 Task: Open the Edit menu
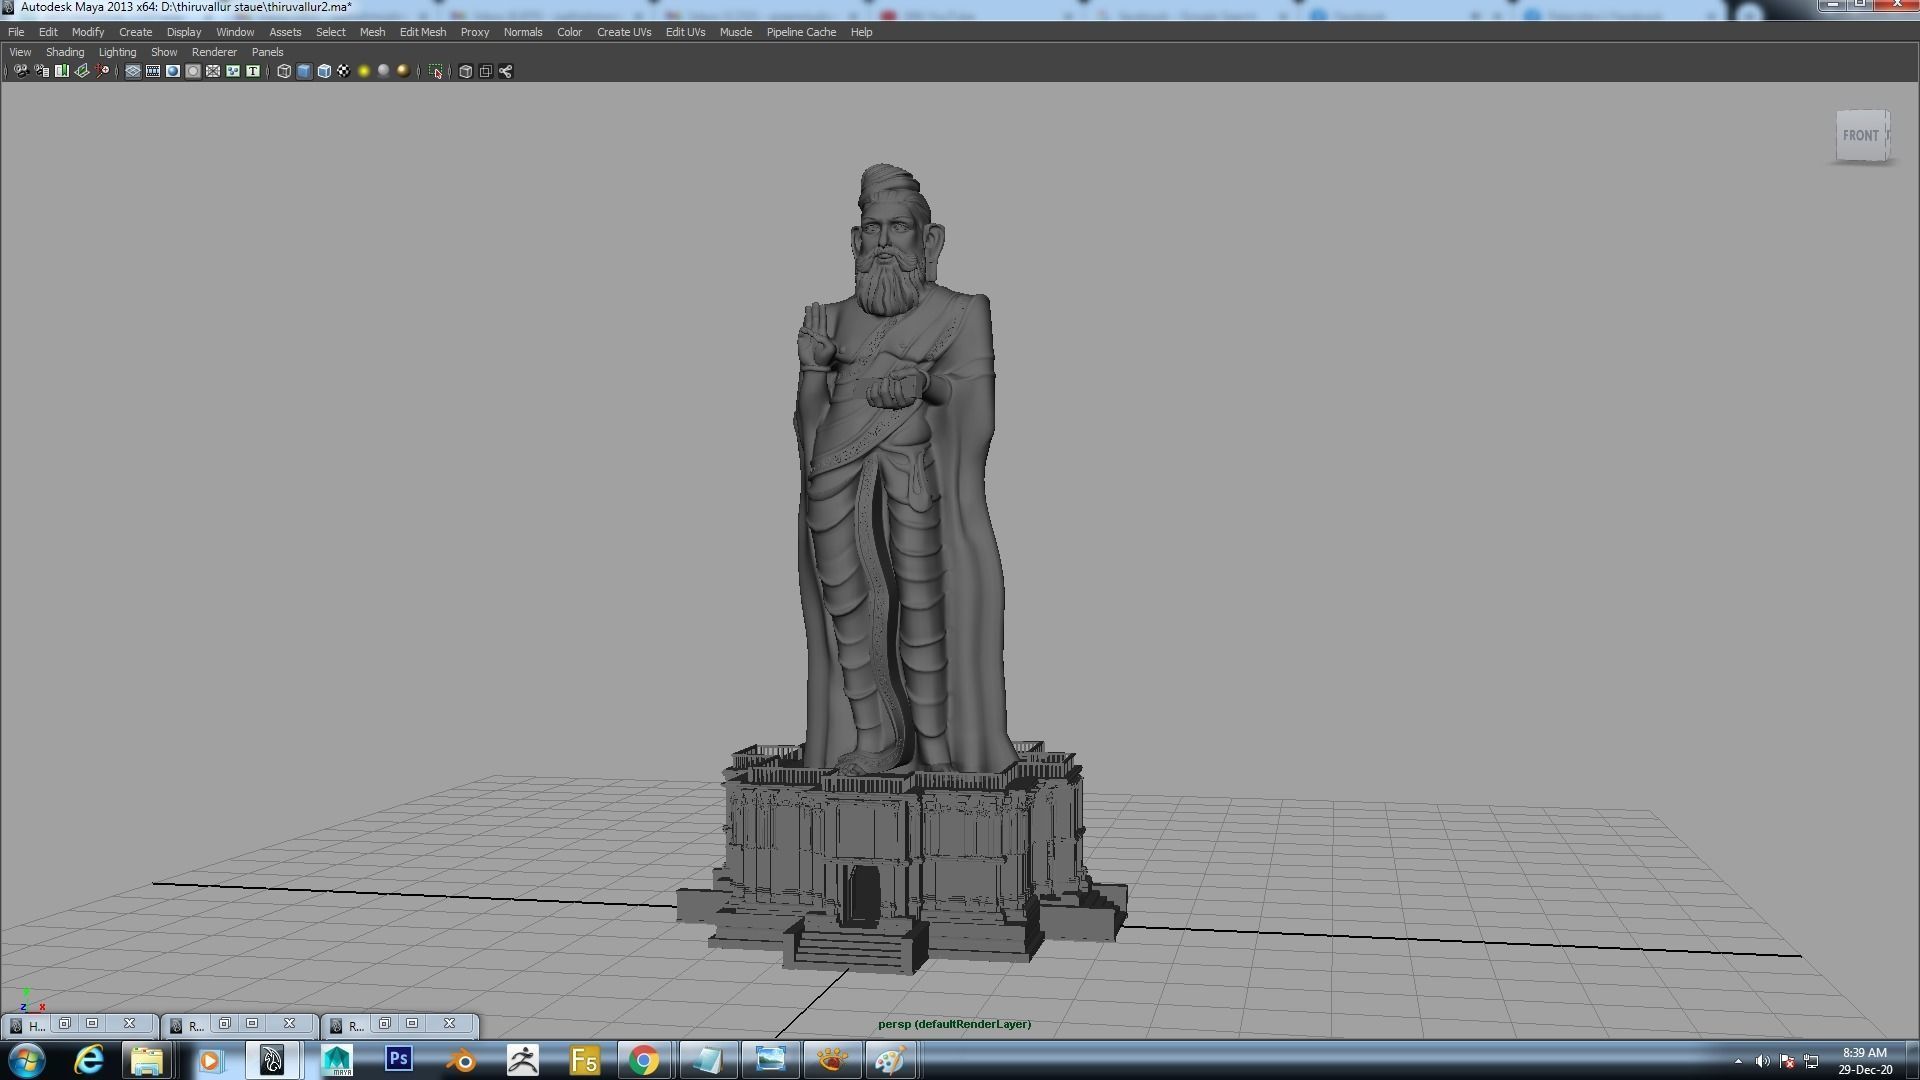point(48,32)
